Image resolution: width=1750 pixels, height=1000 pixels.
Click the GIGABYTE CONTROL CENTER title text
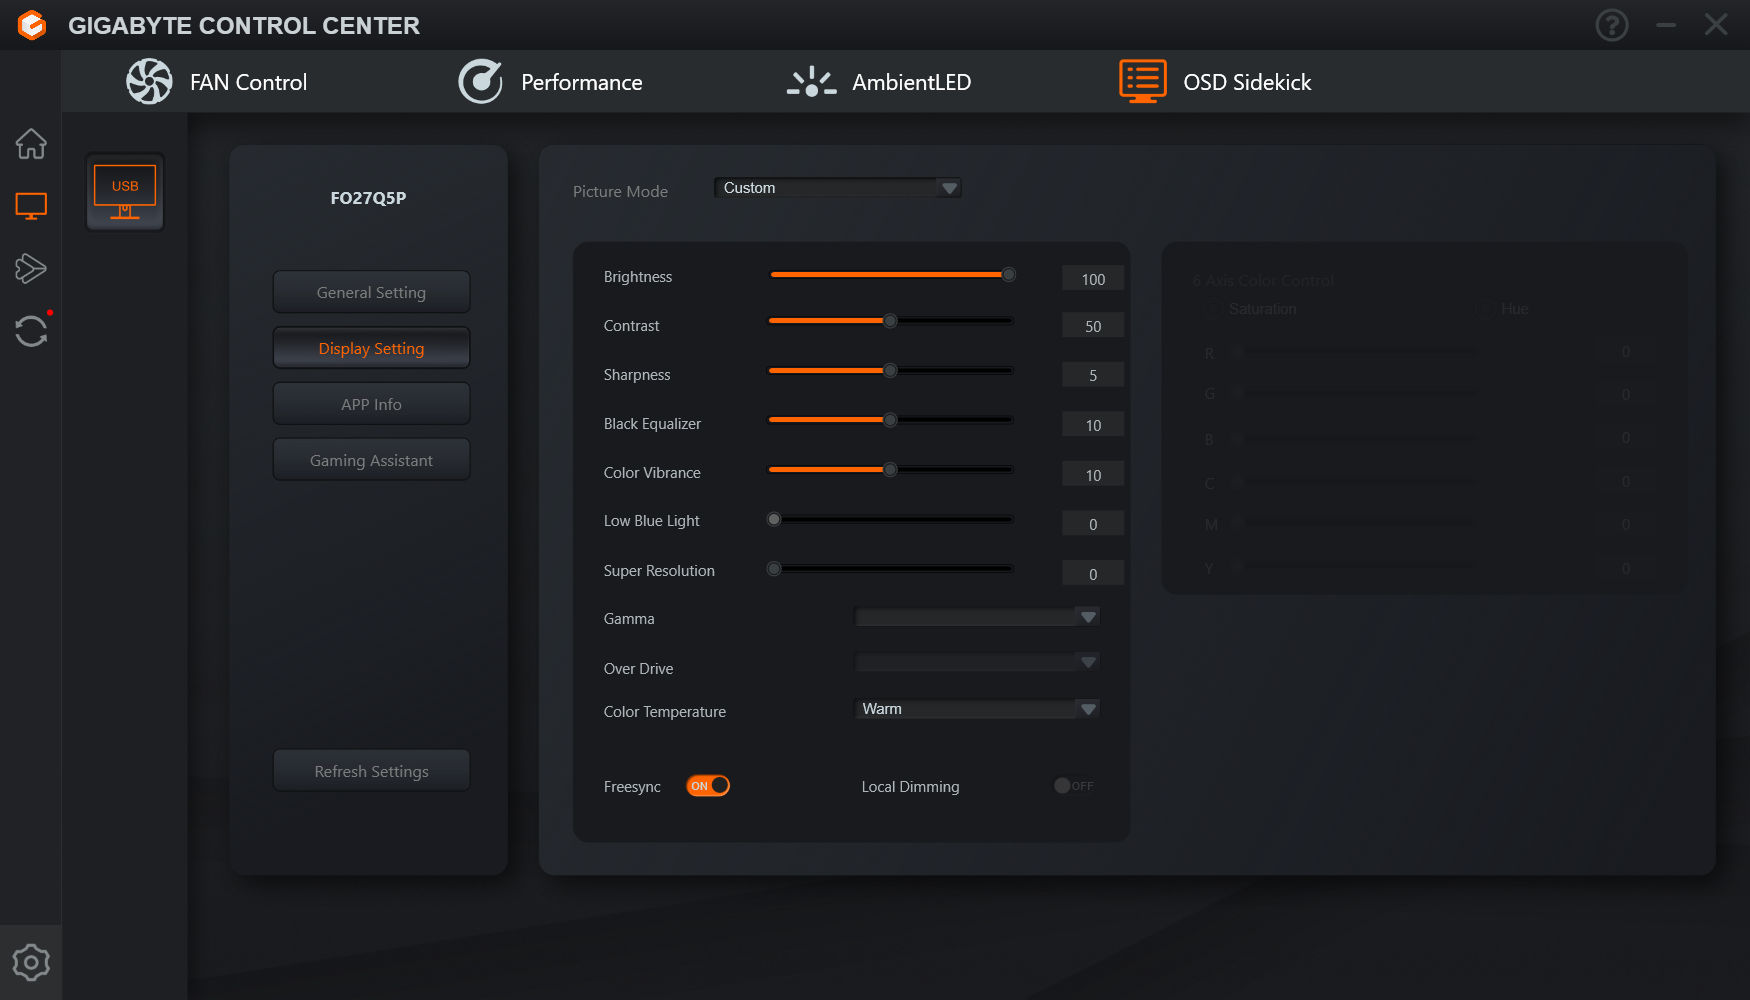point(244,25)
